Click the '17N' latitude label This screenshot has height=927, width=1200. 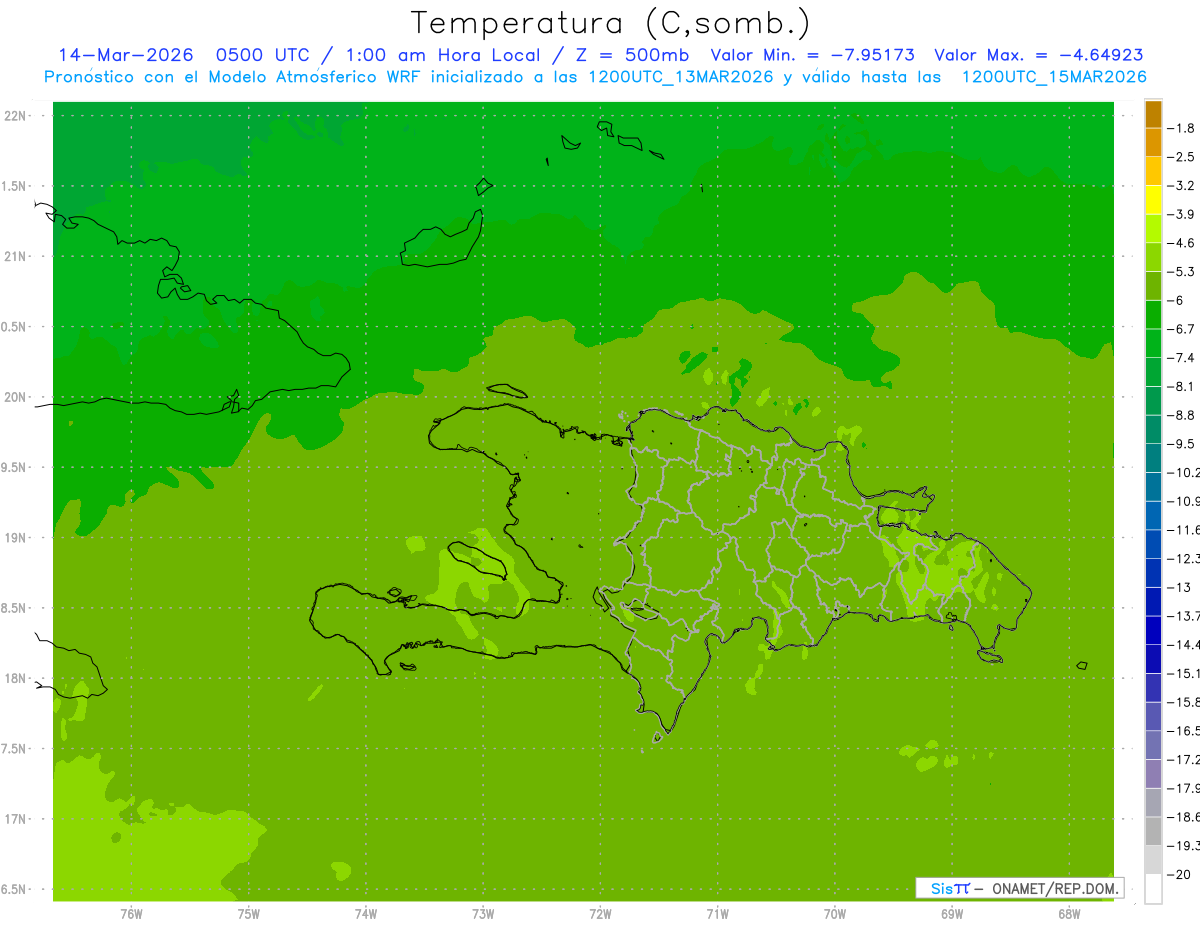(x=14, y=819)
